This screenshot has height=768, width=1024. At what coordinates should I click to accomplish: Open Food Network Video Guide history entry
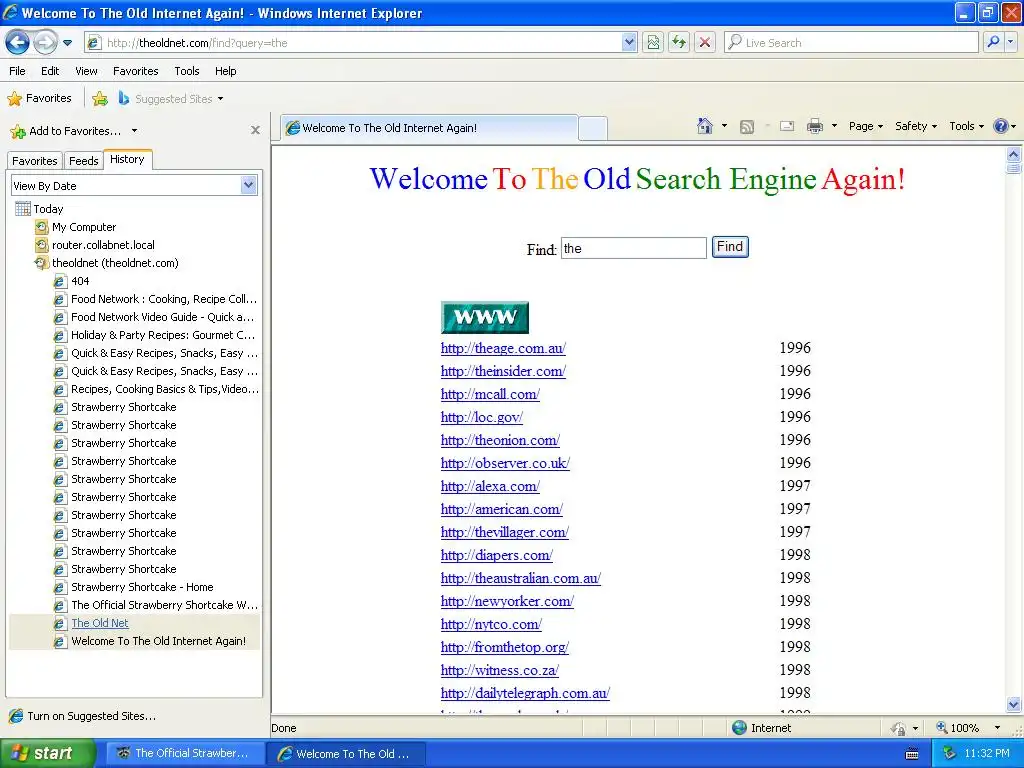click(x=154, y=317)
